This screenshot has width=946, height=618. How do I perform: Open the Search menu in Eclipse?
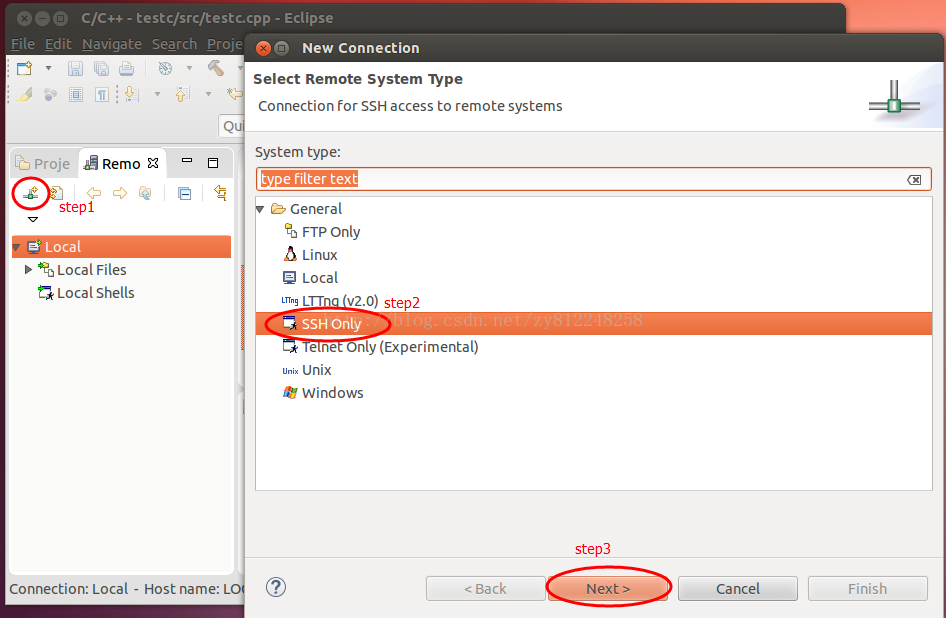[174, 44]
